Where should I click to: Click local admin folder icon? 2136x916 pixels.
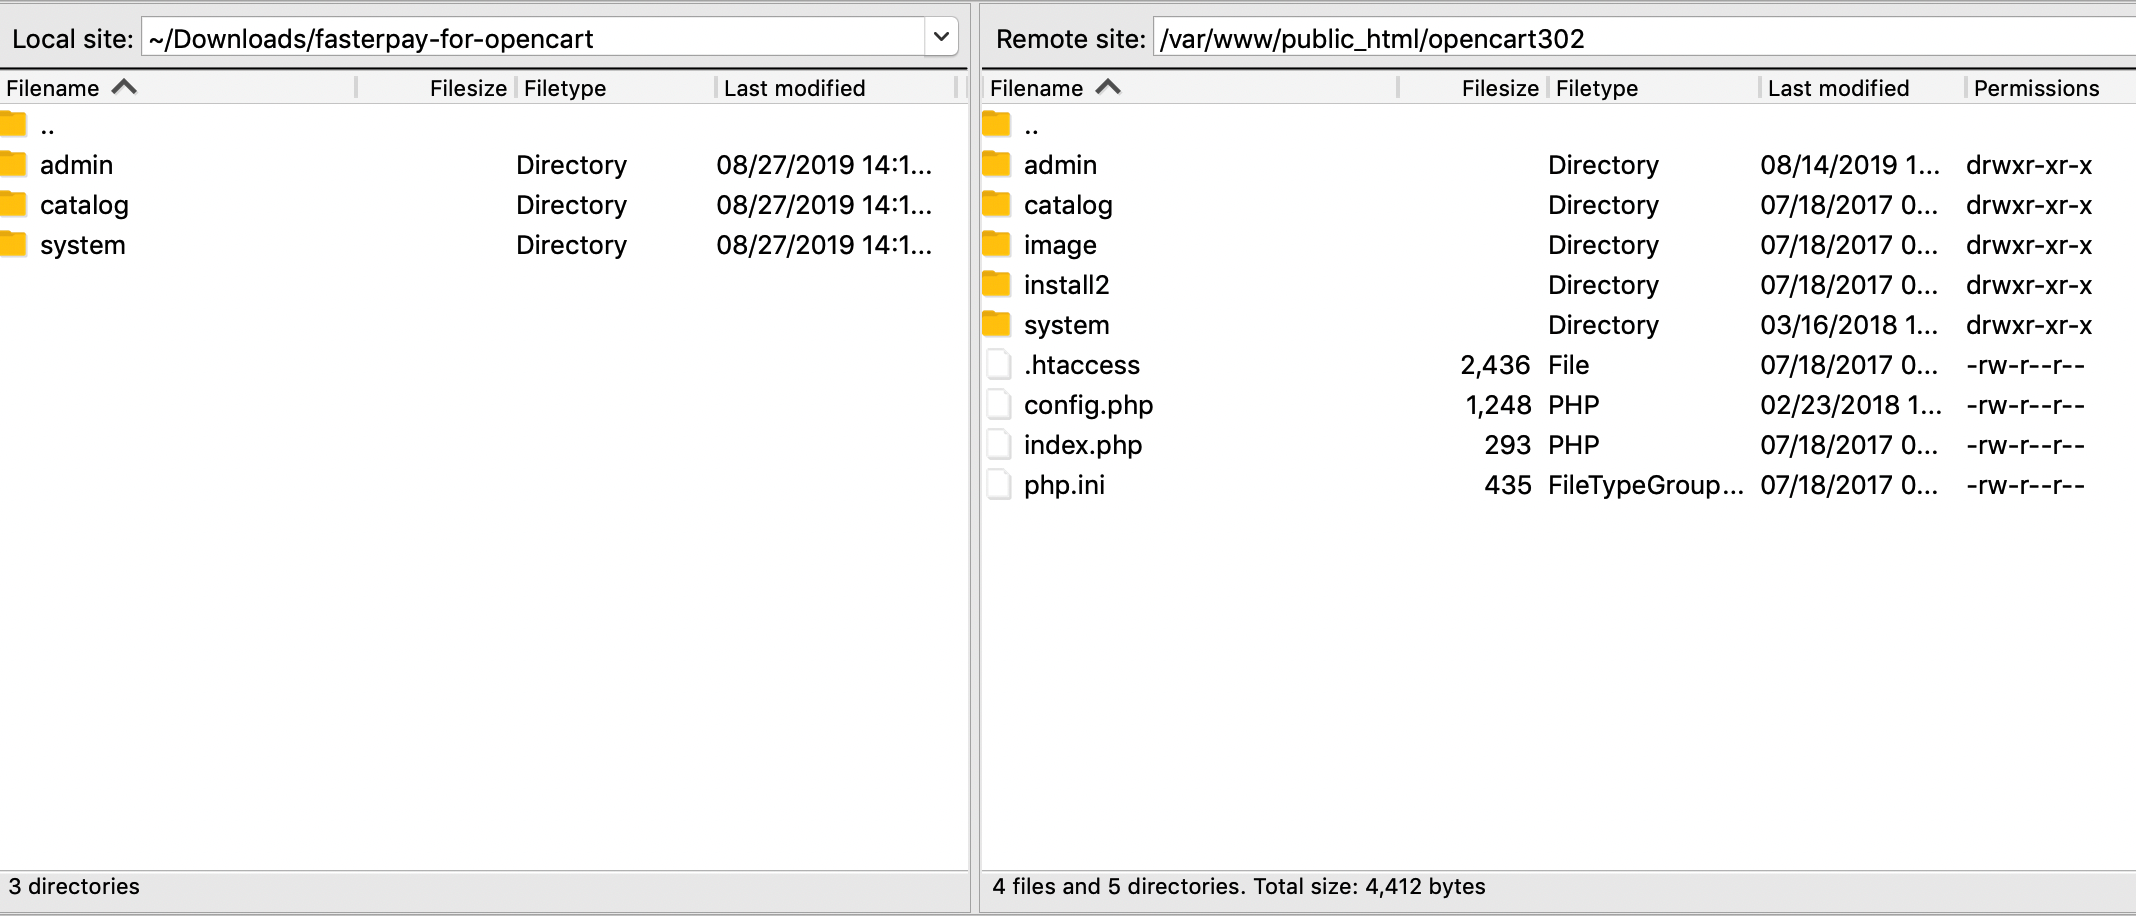pos(13,164)
